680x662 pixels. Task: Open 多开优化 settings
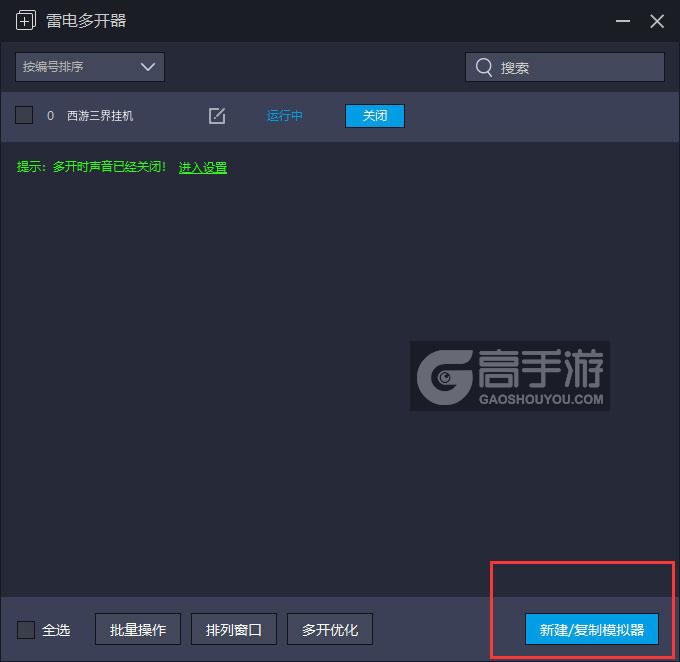pyautogui.click(x=330, y=629)
